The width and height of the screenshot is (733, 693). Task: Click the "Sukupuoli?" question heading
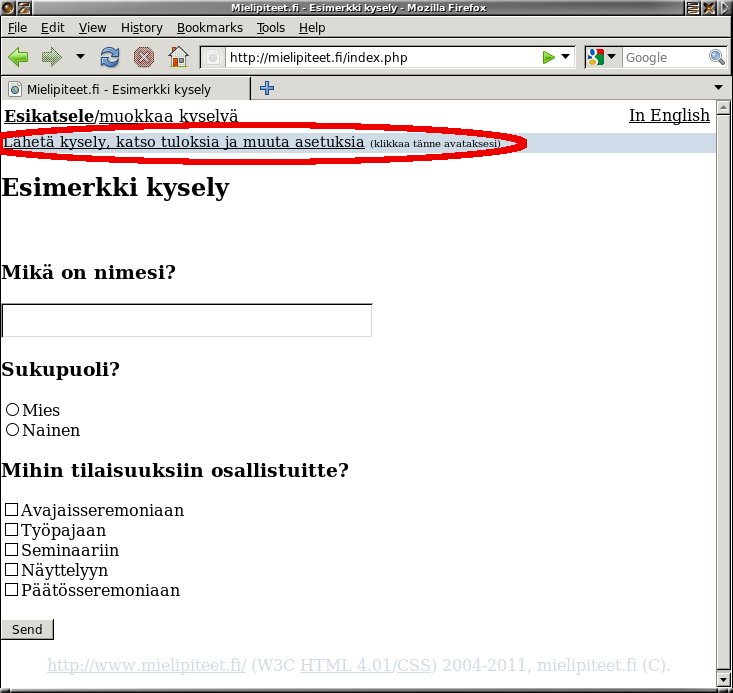click(61, 369)
